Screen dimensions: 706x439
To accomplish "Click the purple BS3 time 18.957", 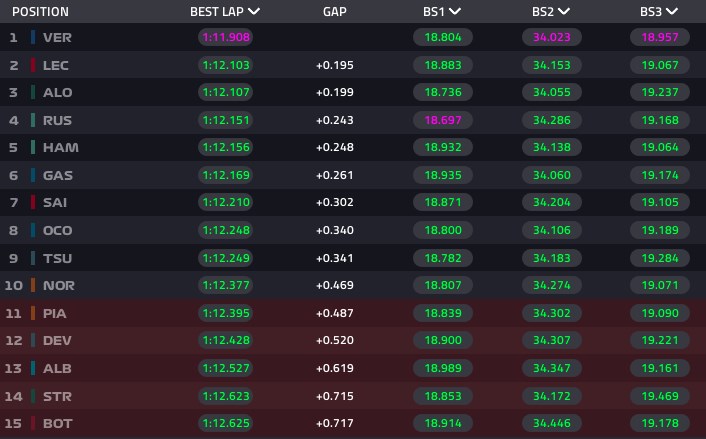I will click(x=660, y=37).
